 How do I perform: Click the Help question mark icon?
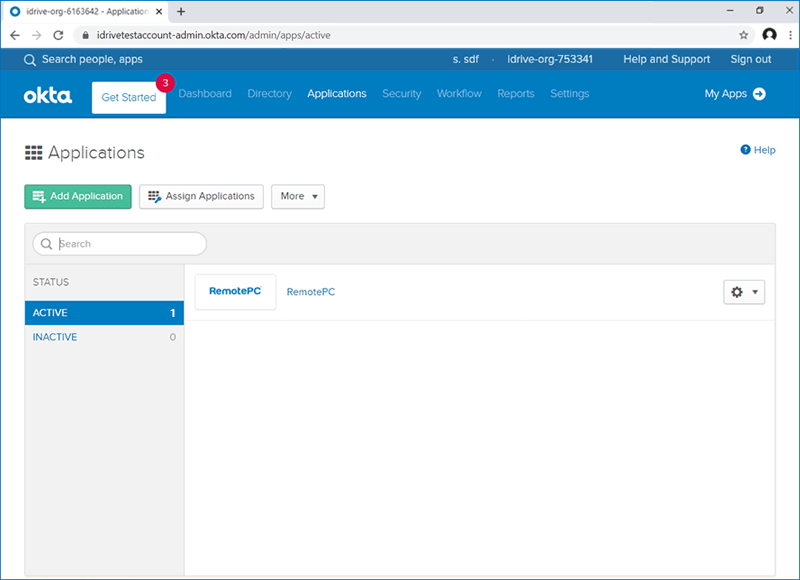click(x=745, y=149)
